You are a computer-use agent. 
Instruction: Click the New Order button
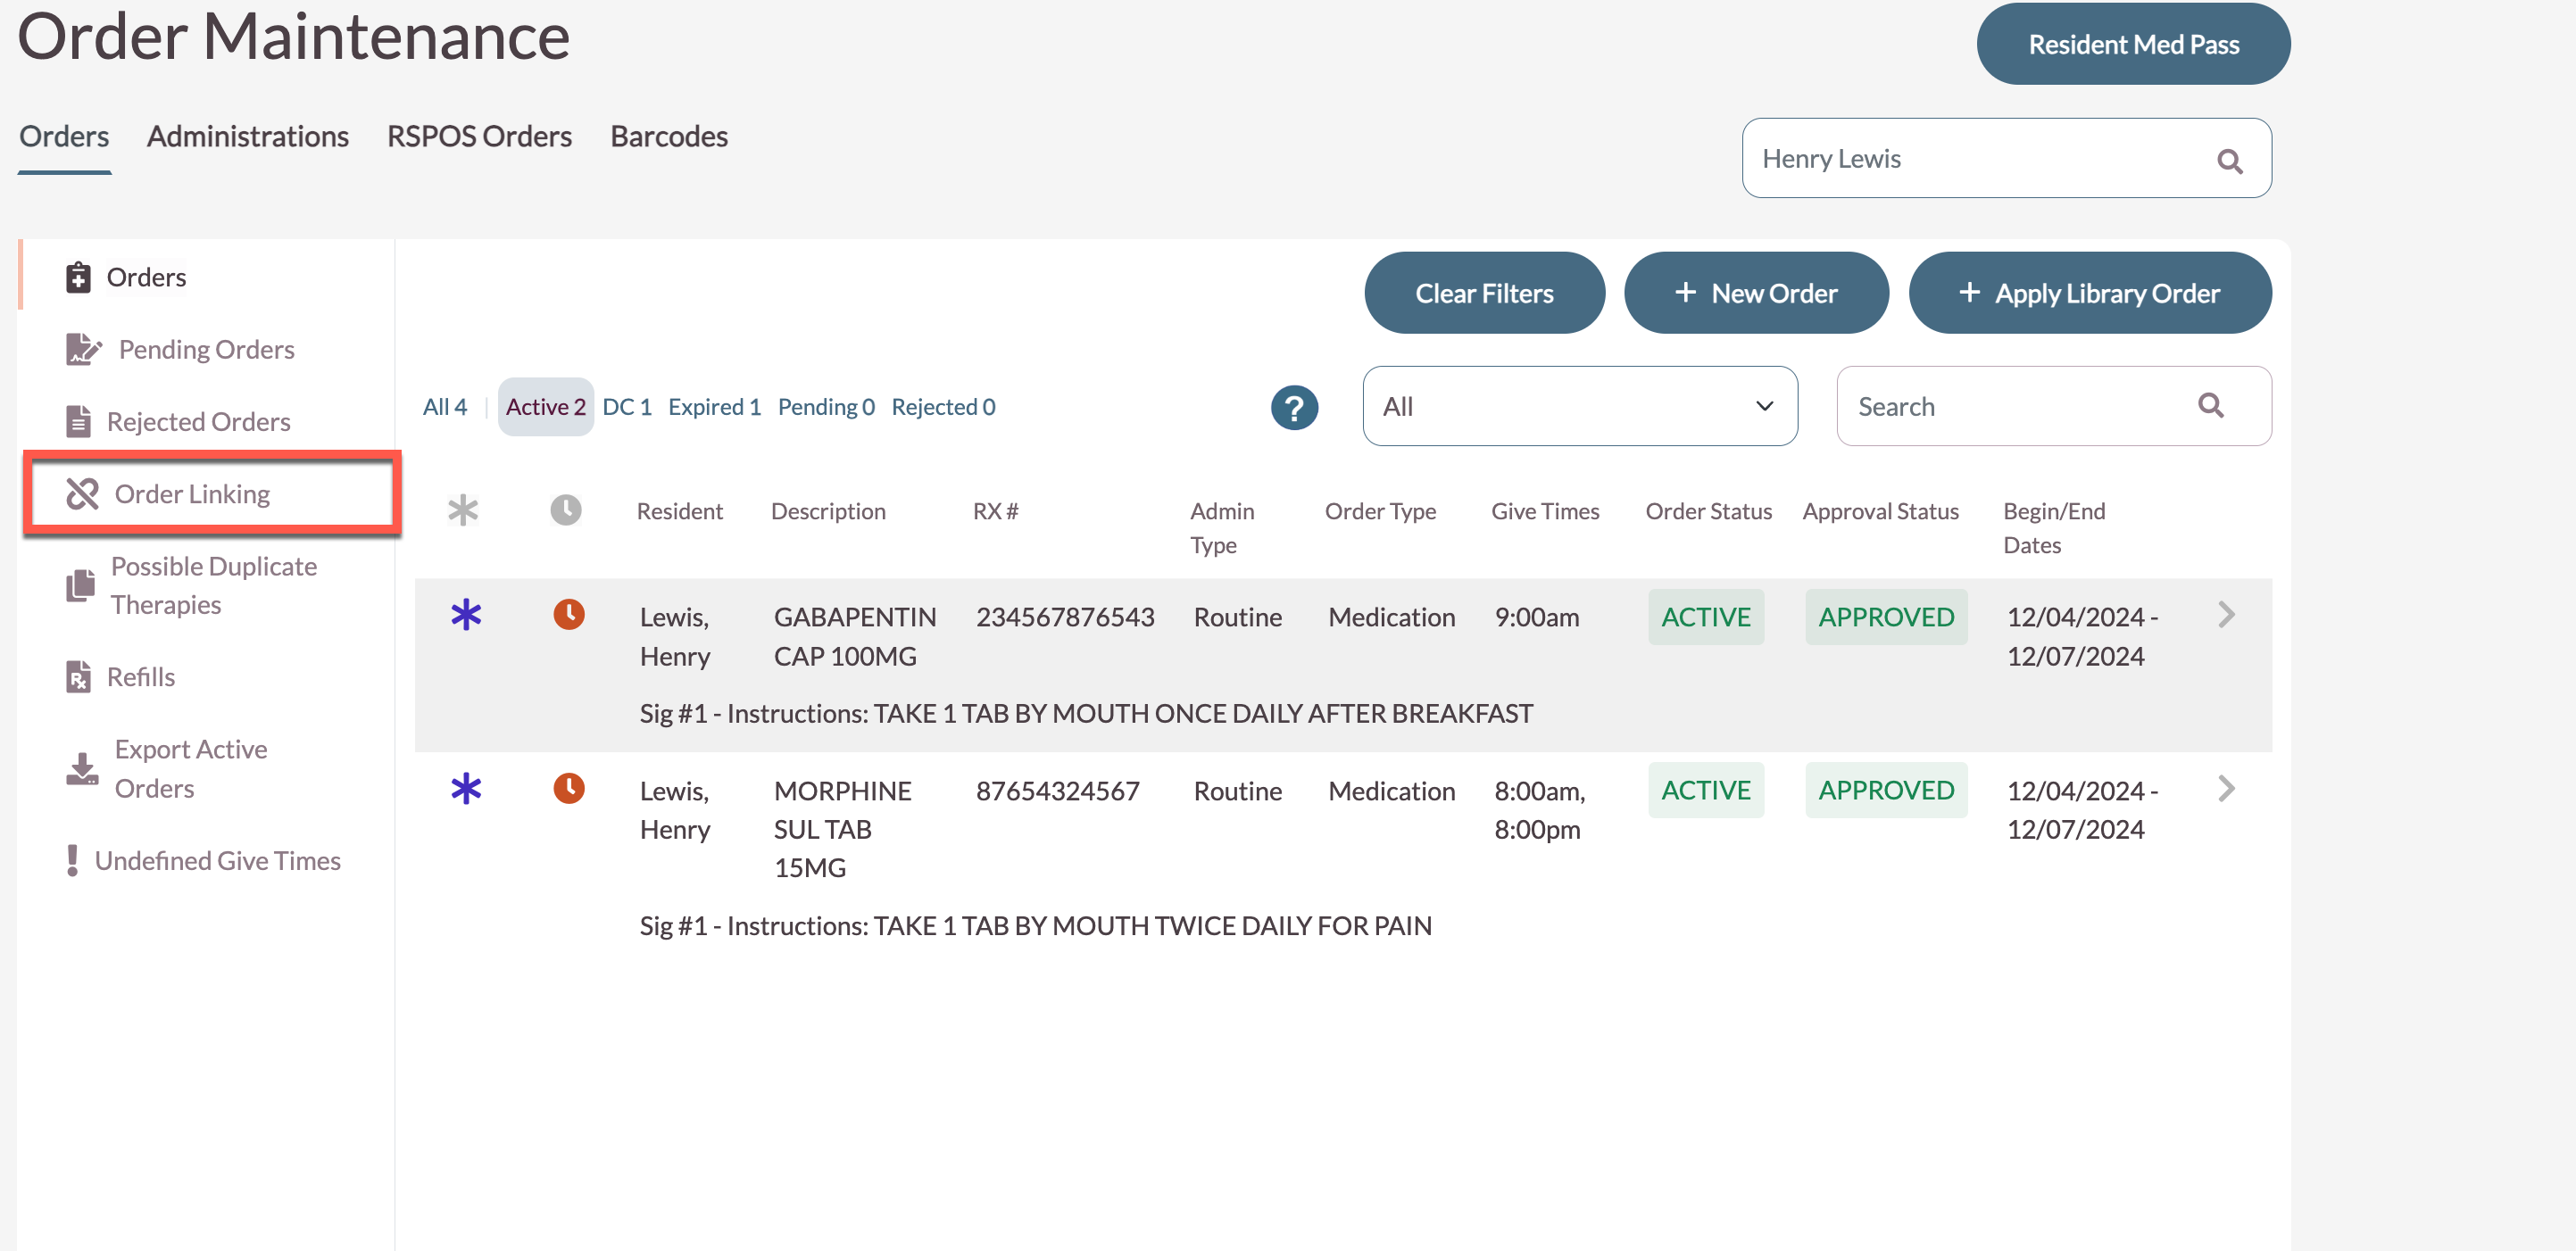pos(1755,293)
